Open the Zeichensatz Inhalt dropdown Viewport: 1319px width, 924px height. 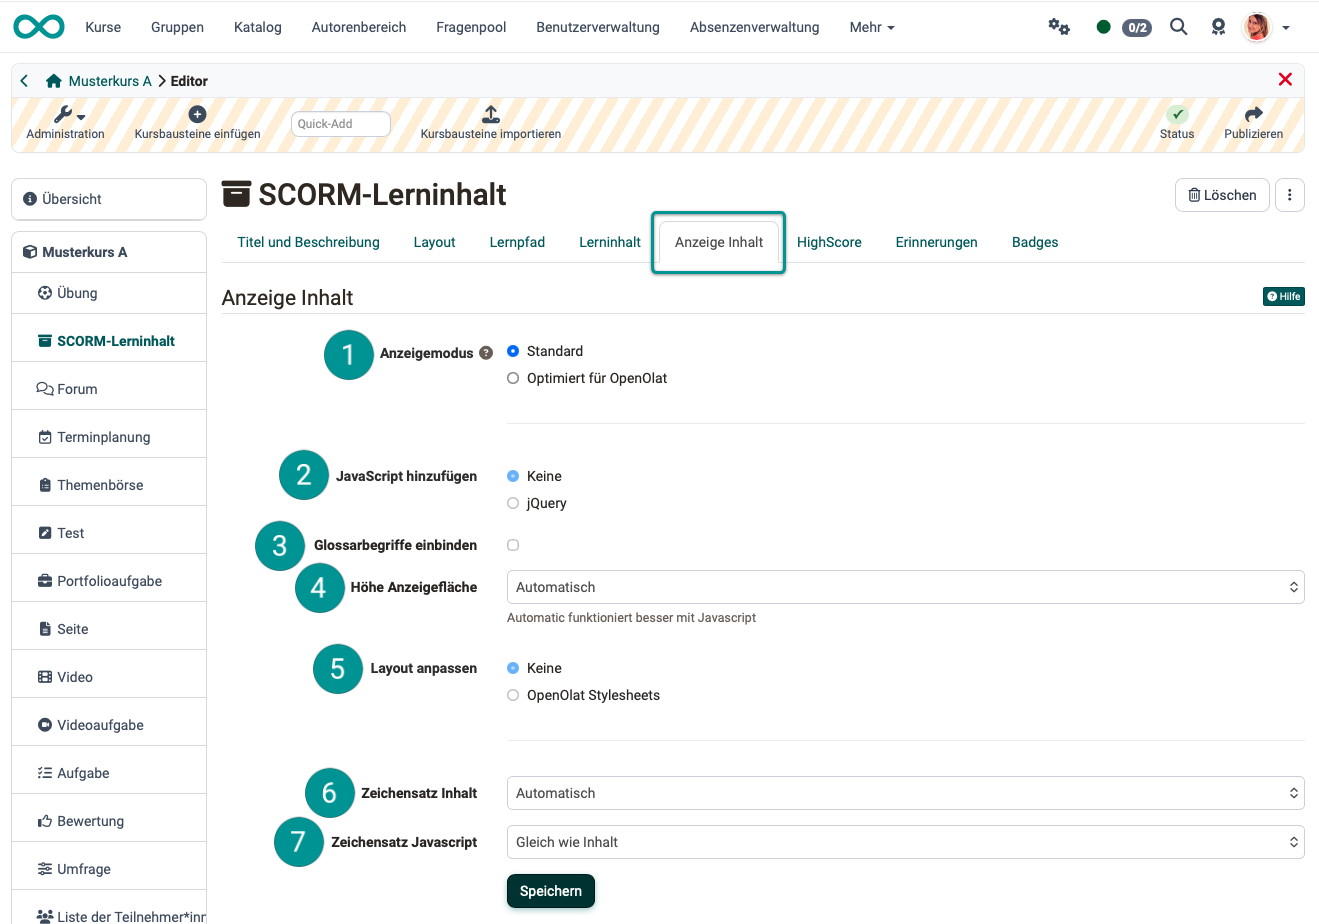coord(905,792)
